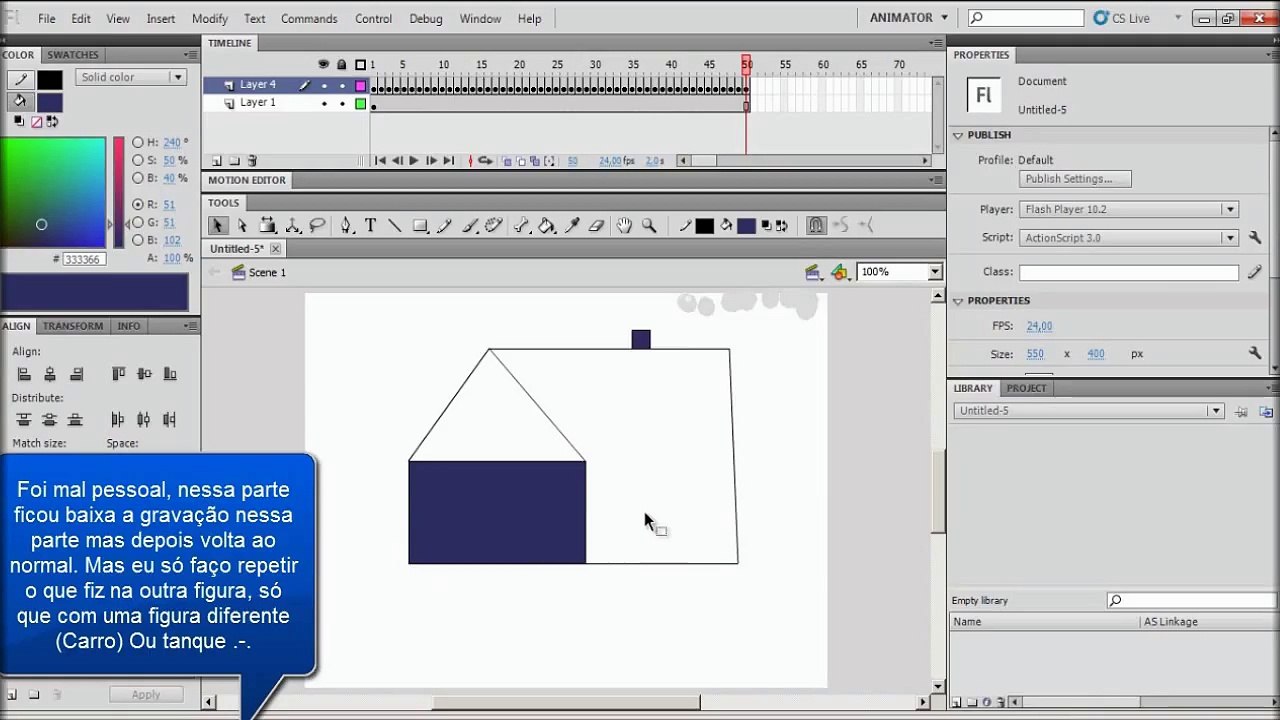Open the Modify menu
This screenshot has height=720, width=1280.
pos(210,18)
